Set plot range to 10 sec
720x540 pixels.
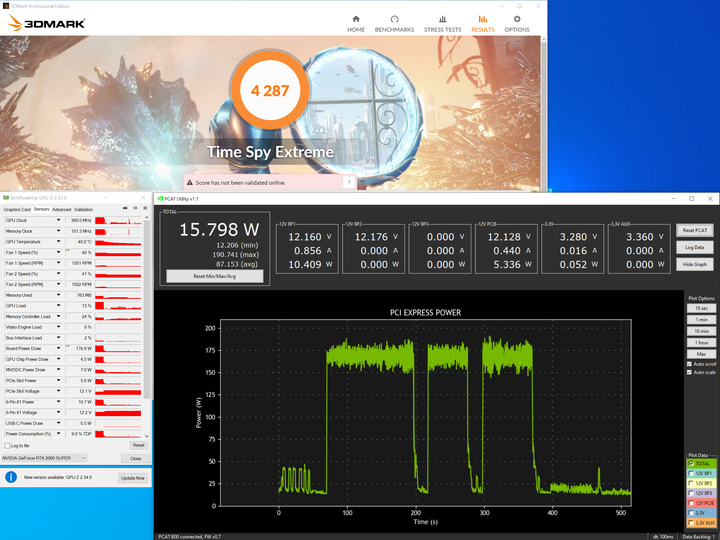701,309
